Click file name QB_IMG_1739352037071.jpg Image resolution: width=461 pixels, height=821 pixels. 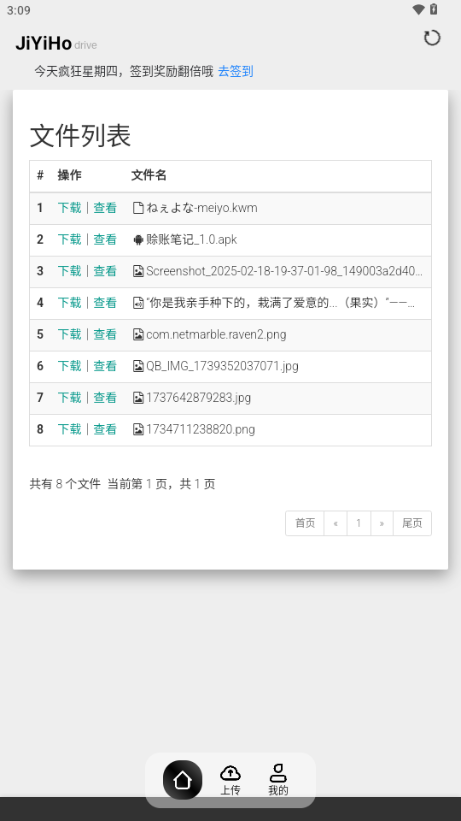222,365
